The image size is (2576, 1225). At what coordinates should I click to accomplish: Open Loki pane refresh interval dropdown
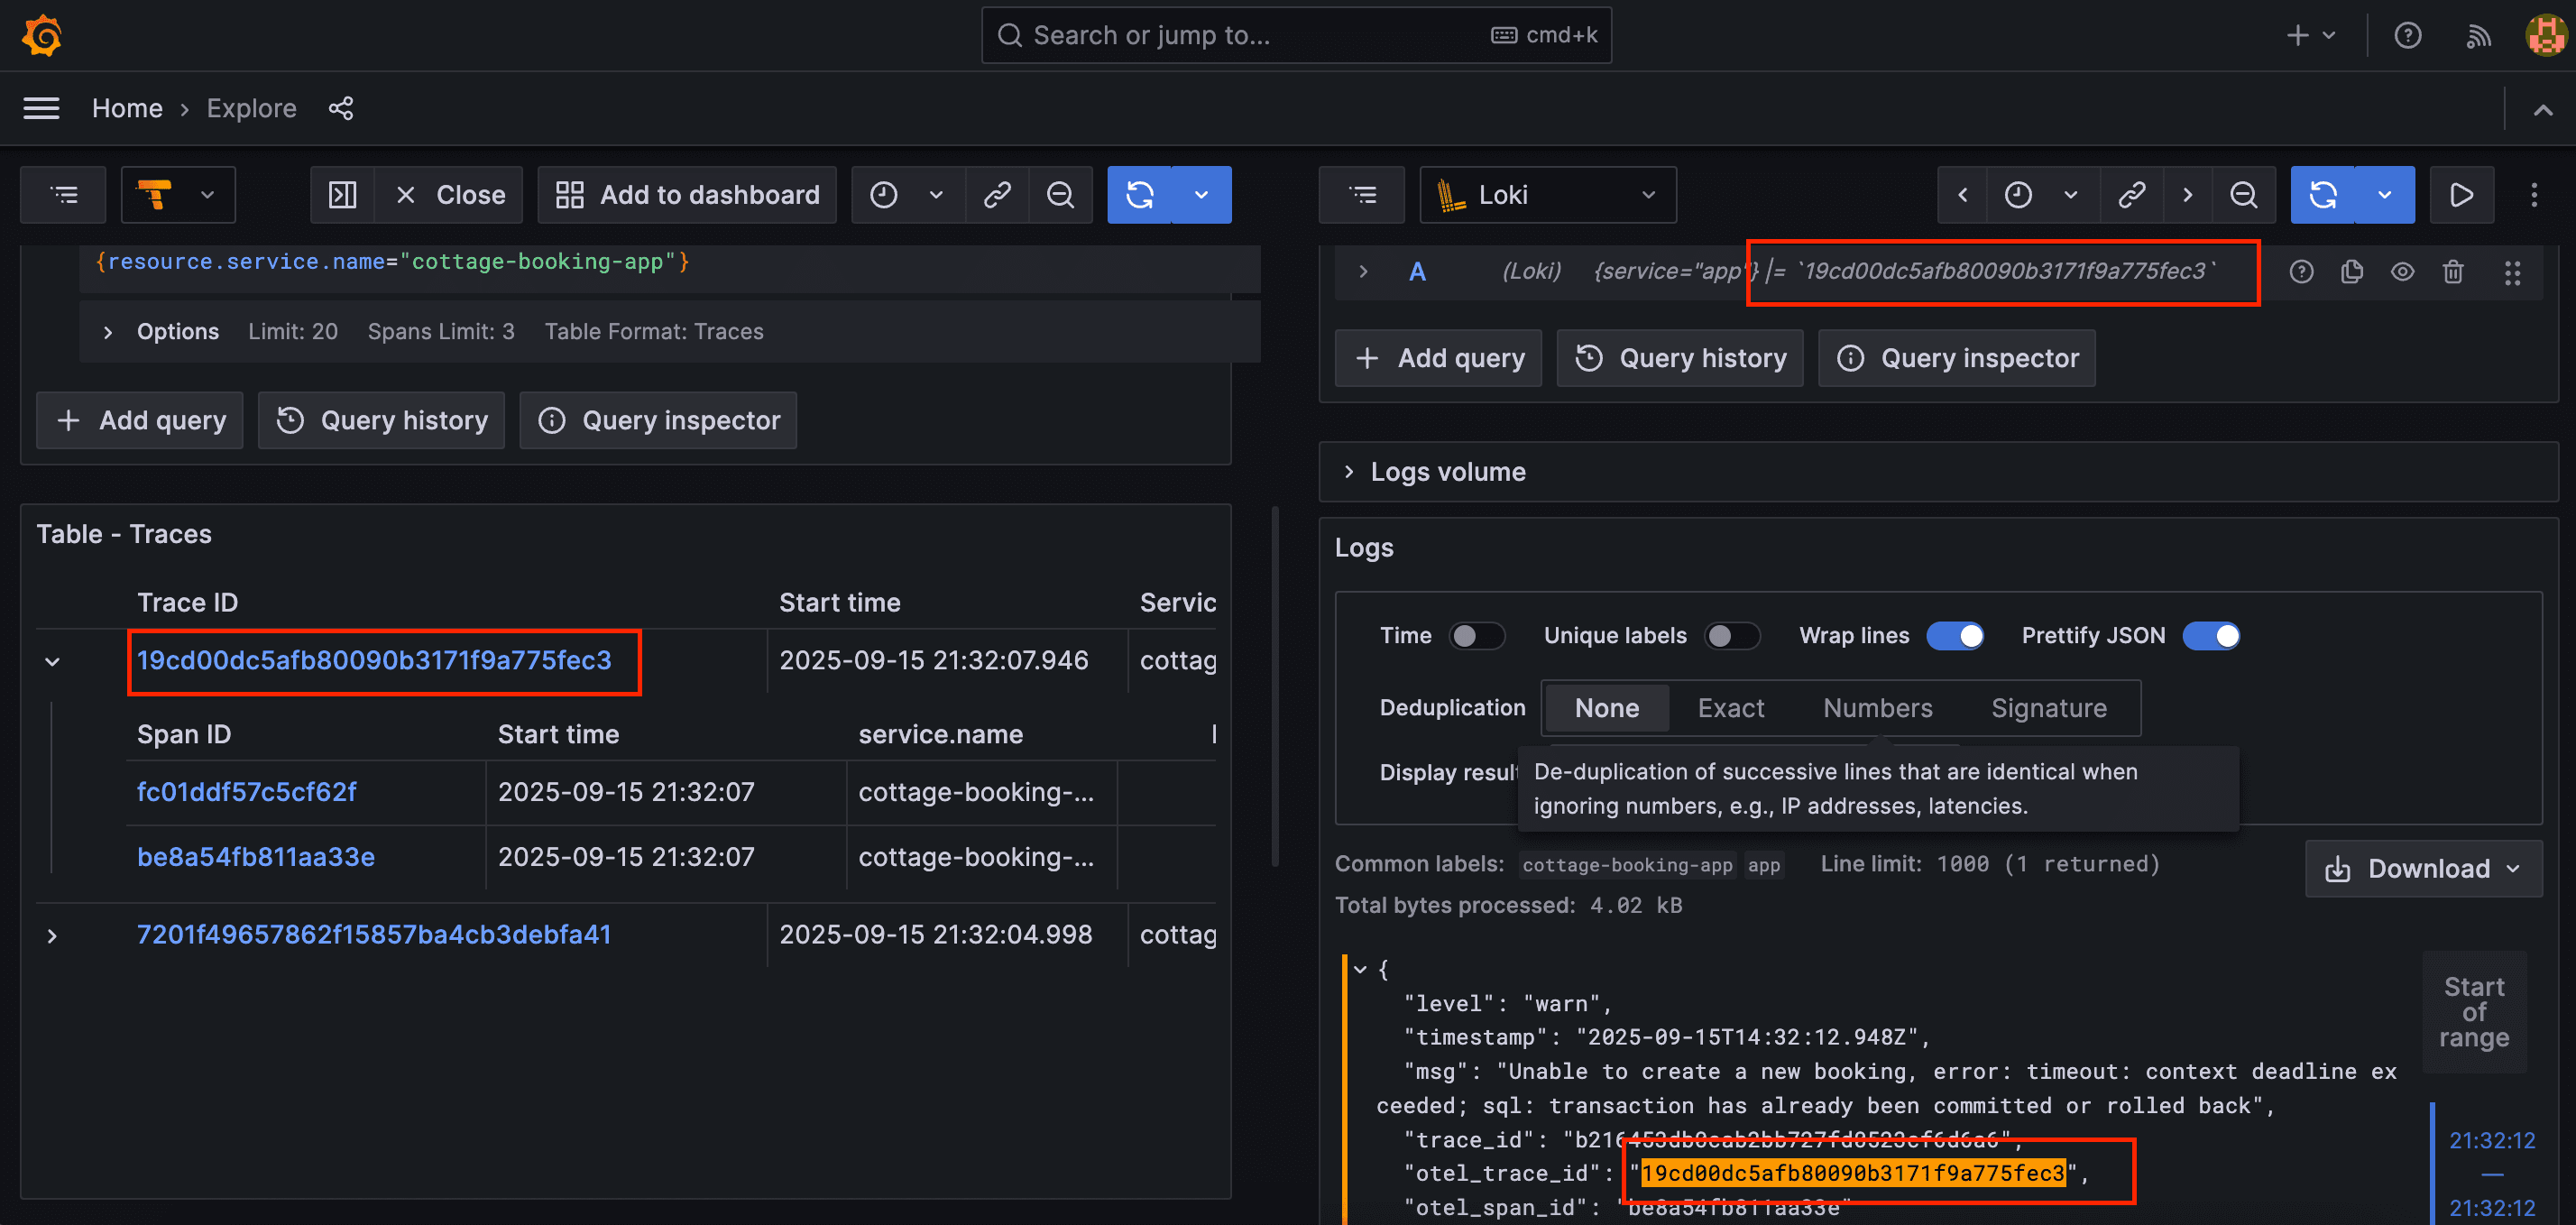click(x=2385, y=195)
